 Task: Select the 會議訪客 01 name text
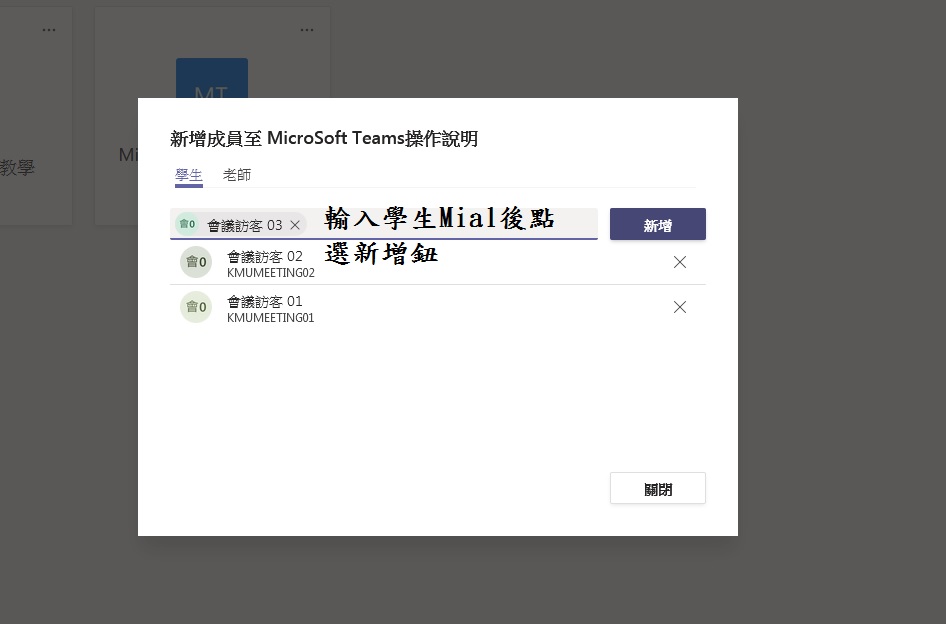265,301
